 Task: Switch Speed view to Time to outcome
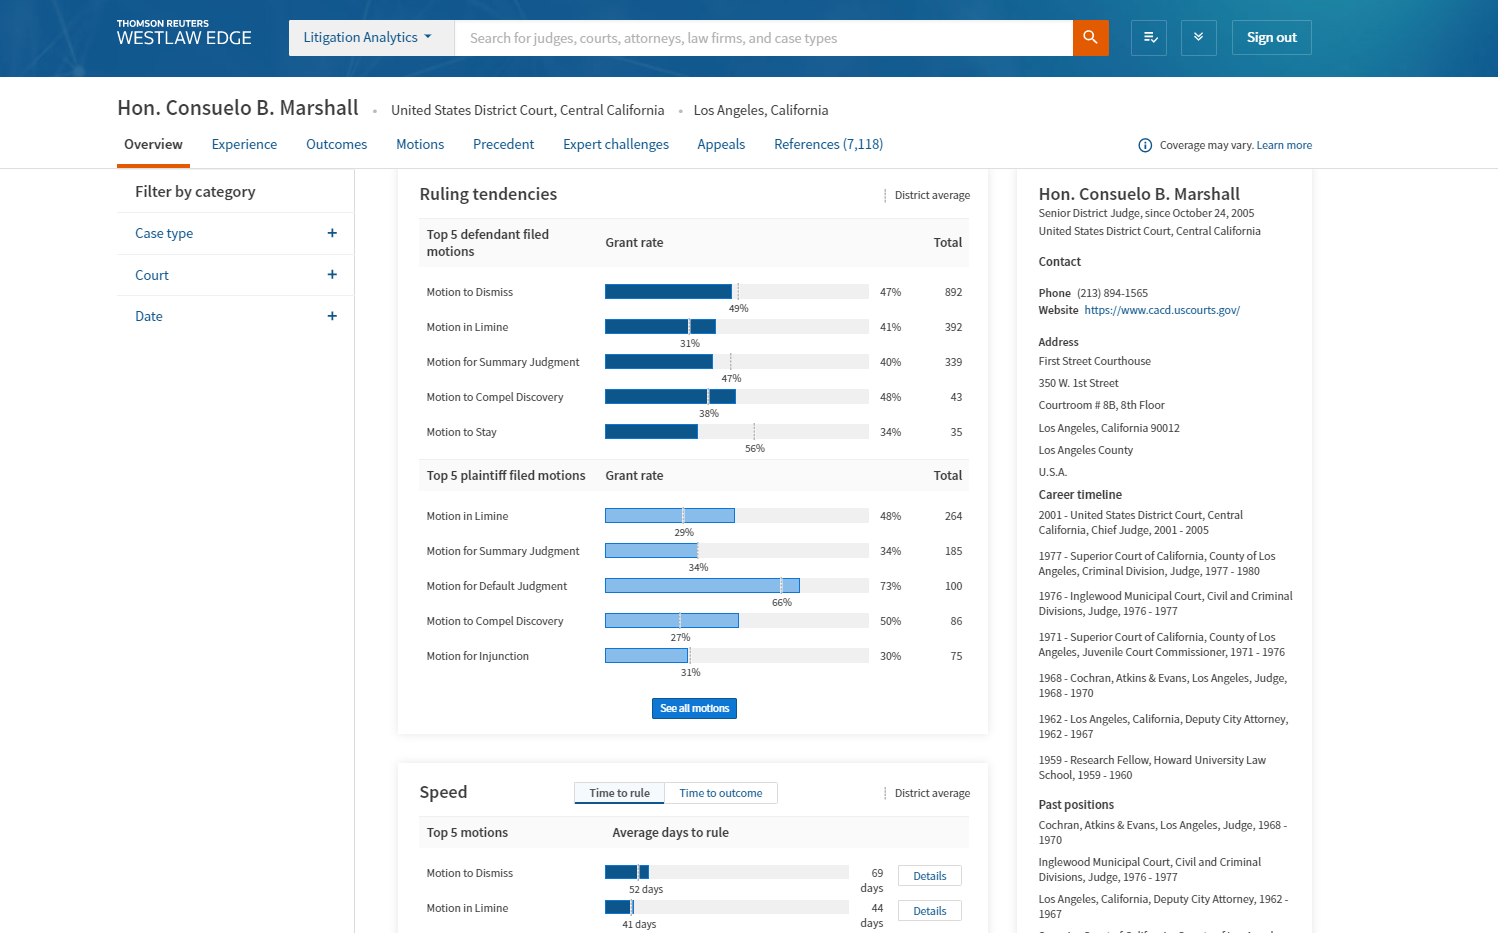720,793
